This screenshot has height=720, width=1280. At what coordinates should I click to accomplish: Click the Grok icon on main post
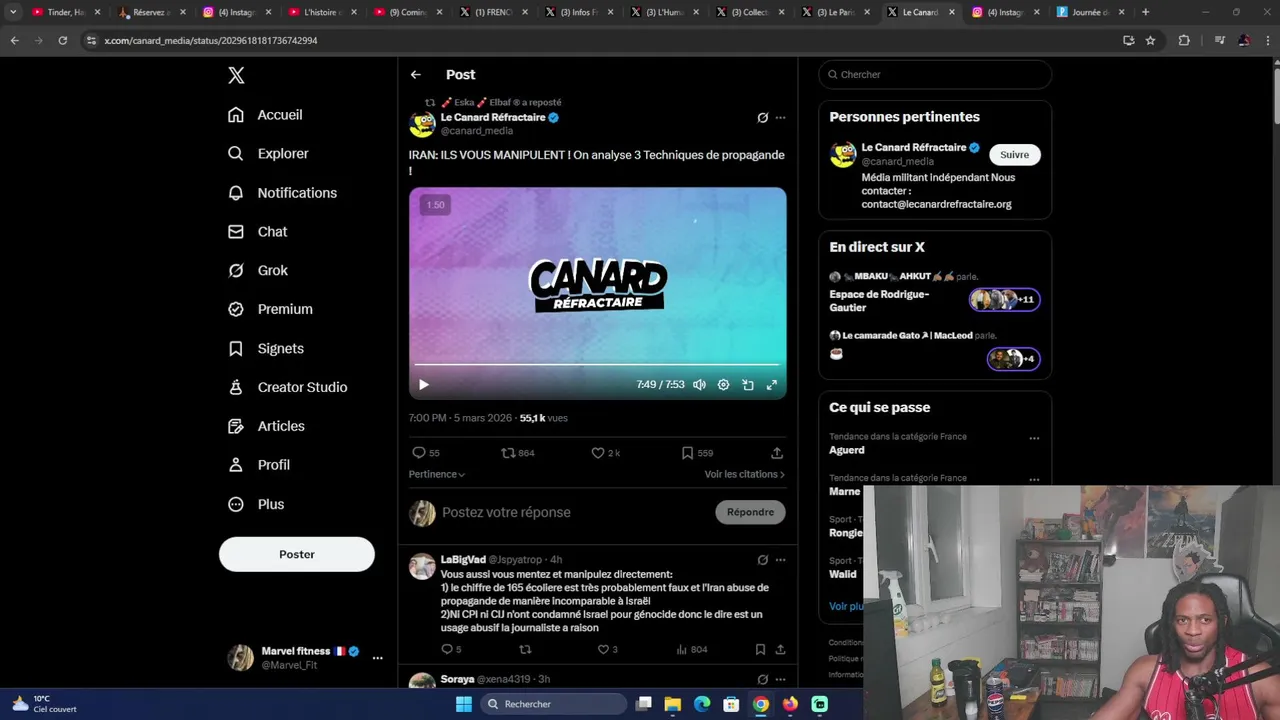(762, 118)
